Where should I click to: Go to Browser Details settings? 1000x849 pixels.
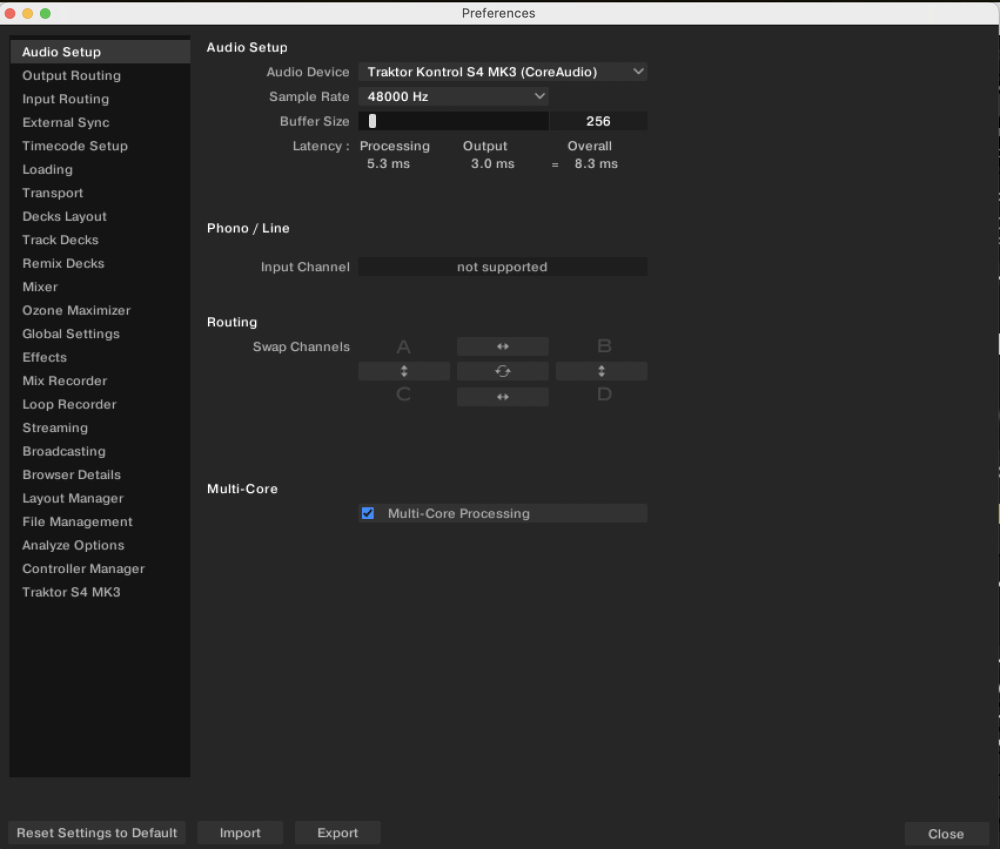[100, 475]
